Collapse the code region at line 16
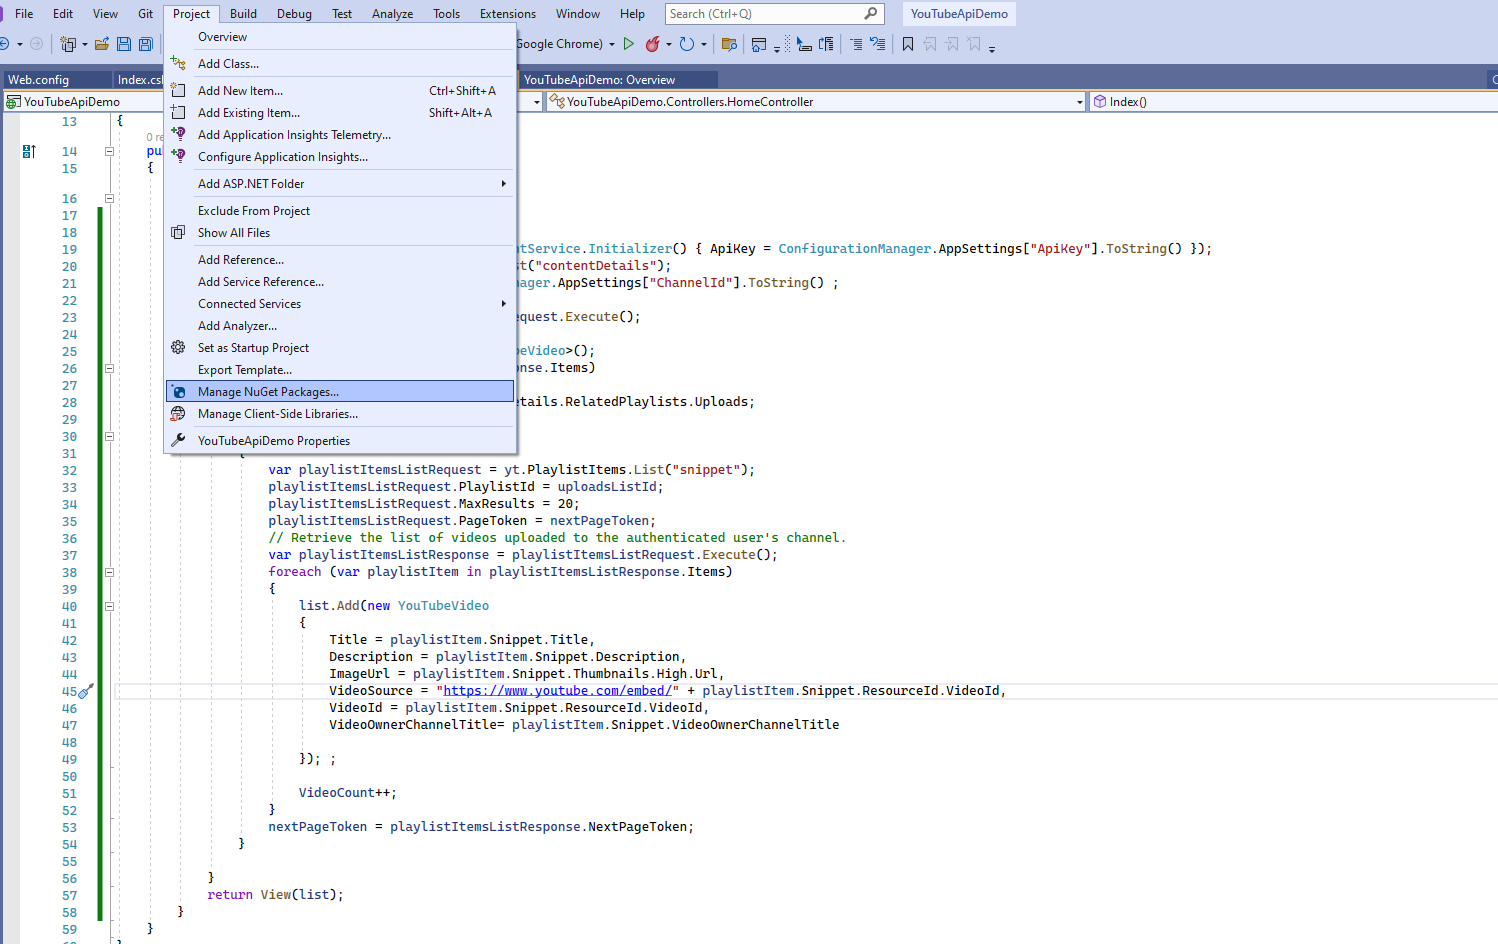The image size is (1498, 944). point(109,198)
